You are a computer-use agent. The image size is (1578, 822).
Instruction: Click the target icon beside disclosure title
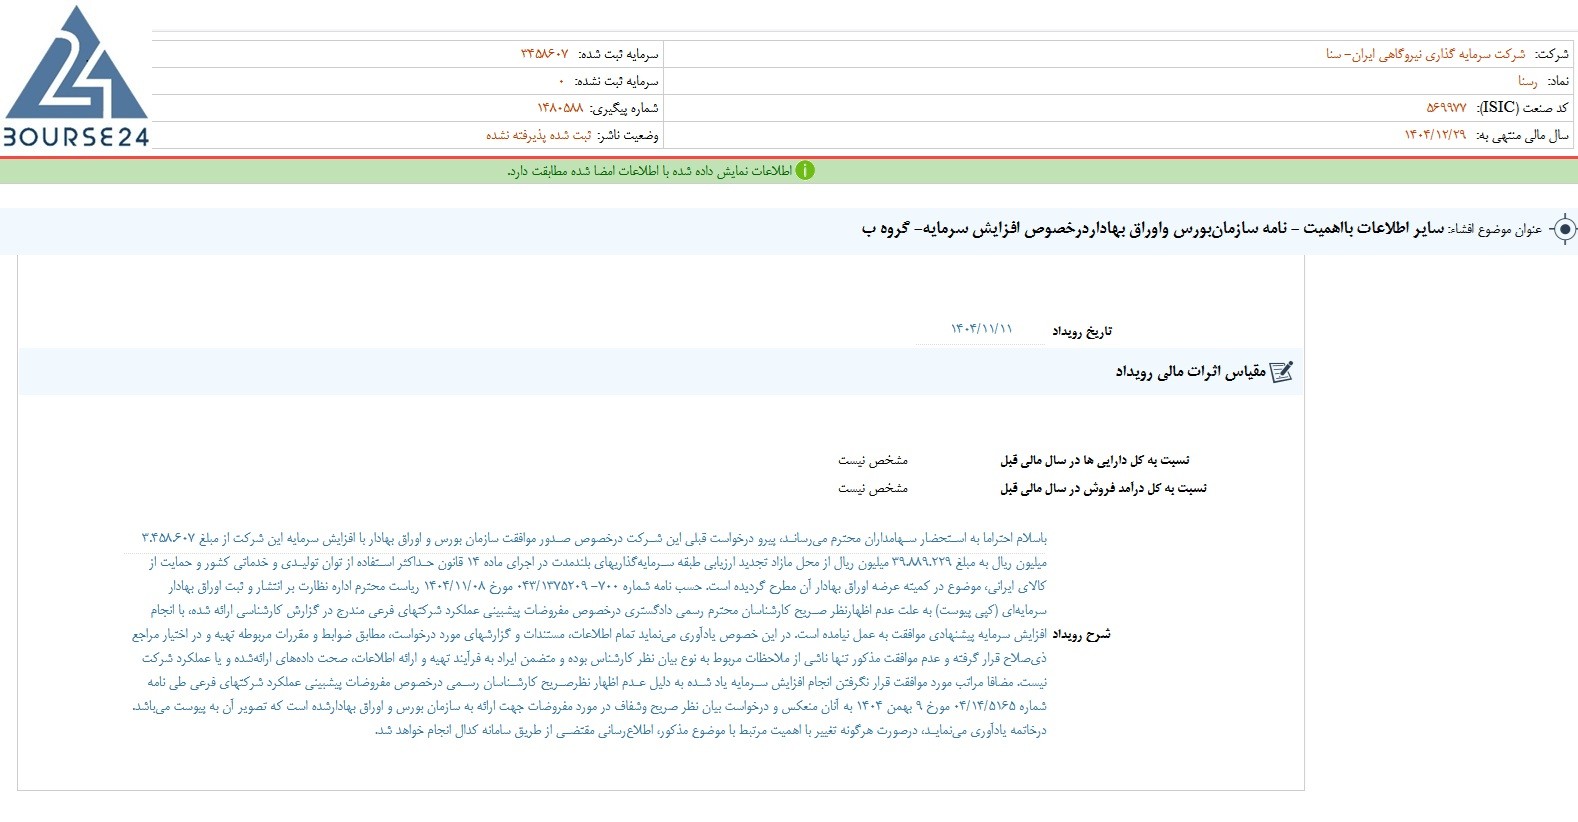[x=1563, y=229]
